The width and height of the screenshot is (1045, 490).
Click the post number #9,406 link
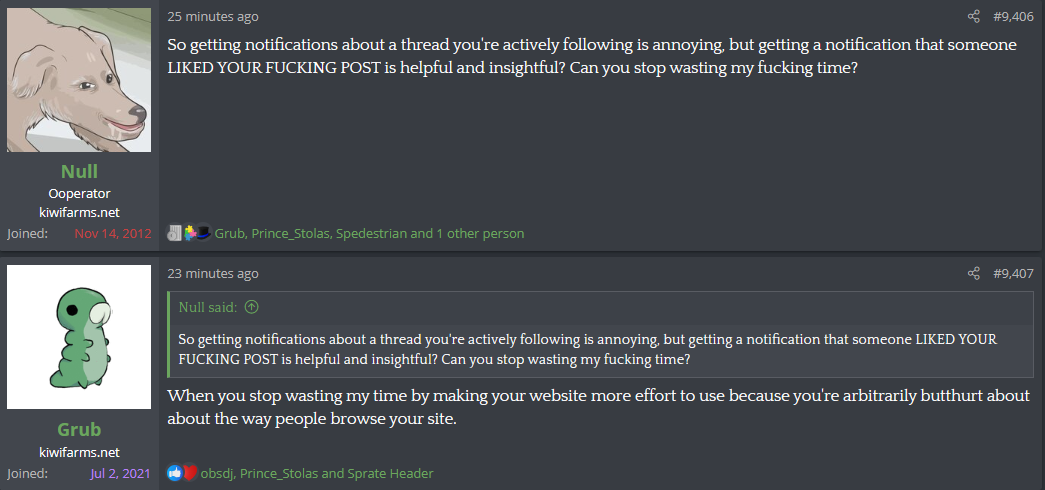pyautogui.click(x=1013, y=16)
